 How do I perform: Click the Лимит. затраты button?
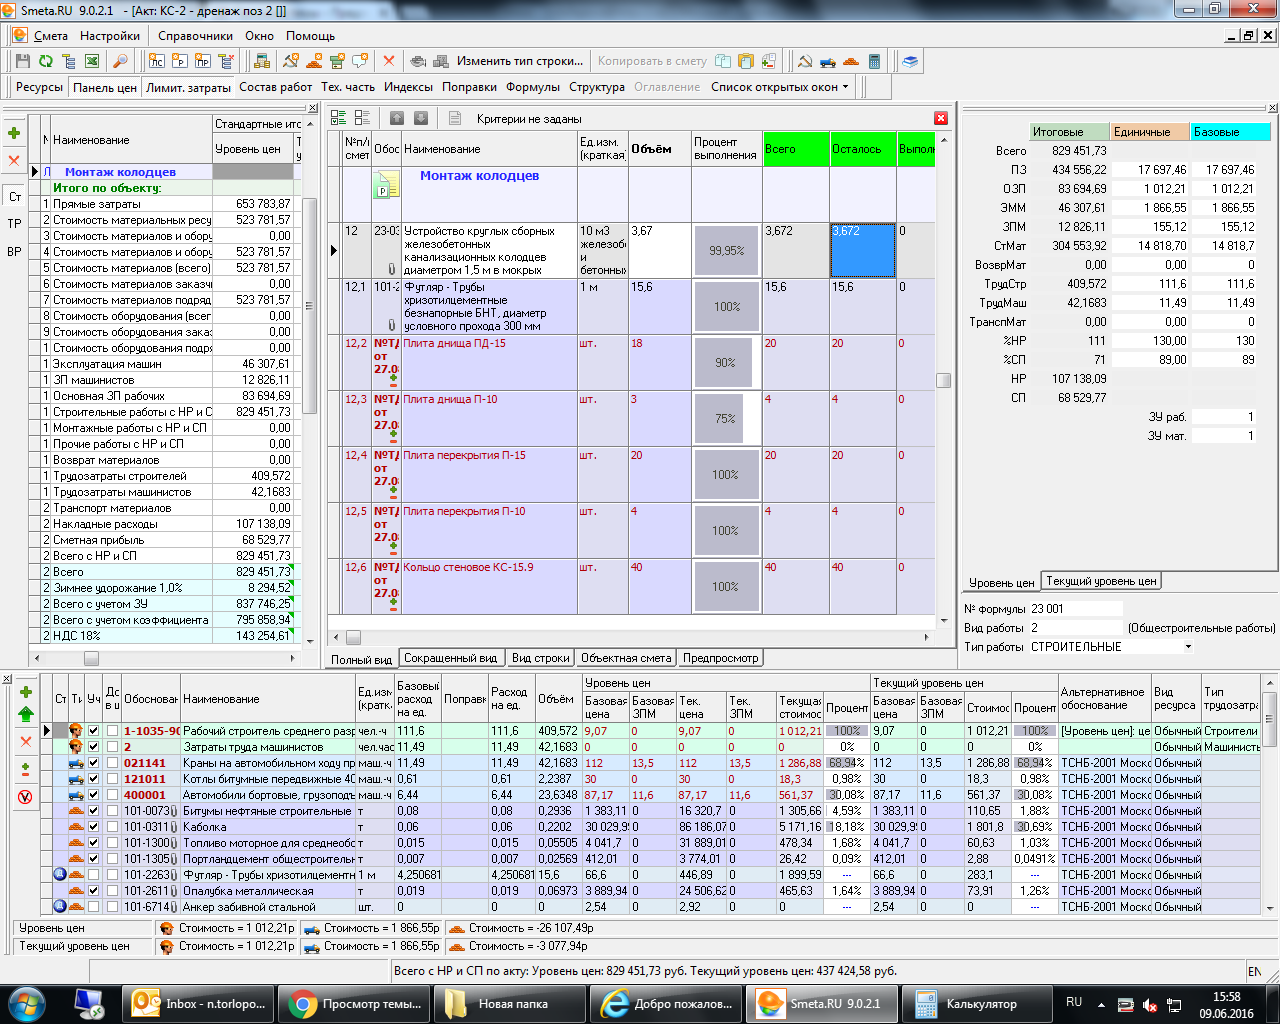point(188,87)
